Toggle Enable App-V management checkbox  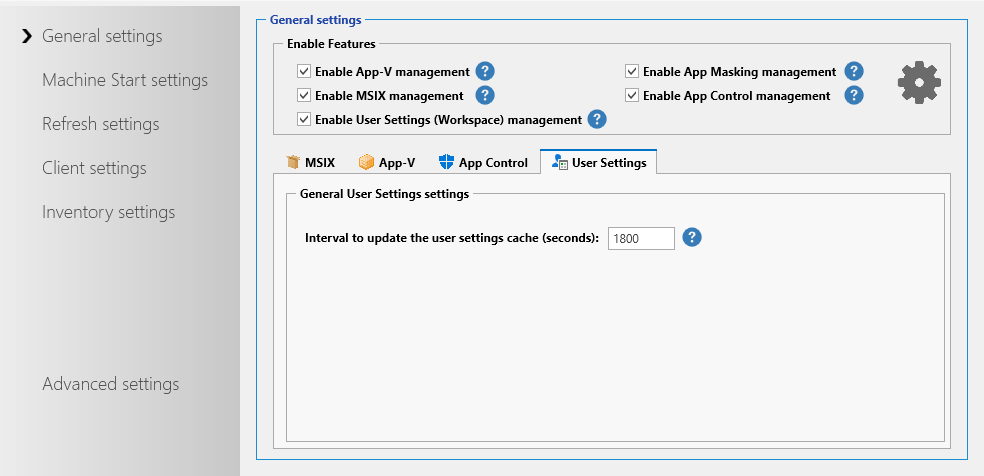(x=304, y=71)
